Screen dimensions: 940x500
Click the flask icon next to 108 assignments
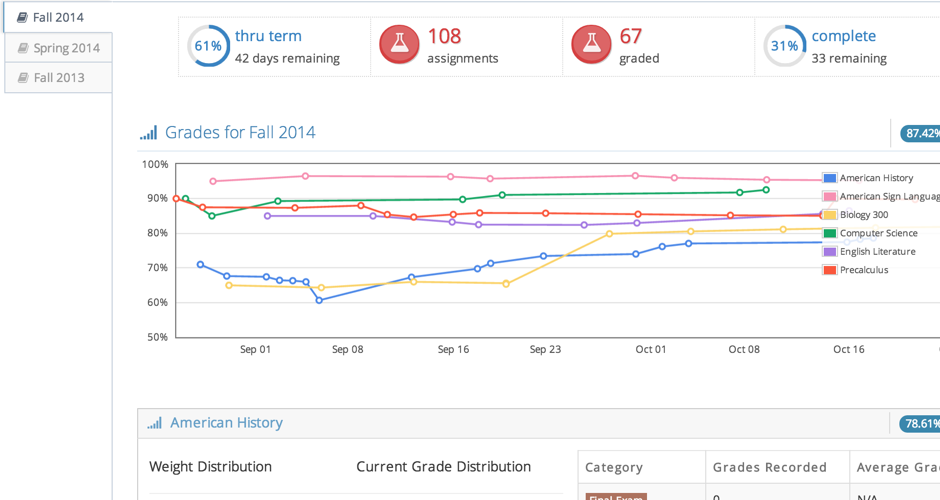[x=399, y=46]
